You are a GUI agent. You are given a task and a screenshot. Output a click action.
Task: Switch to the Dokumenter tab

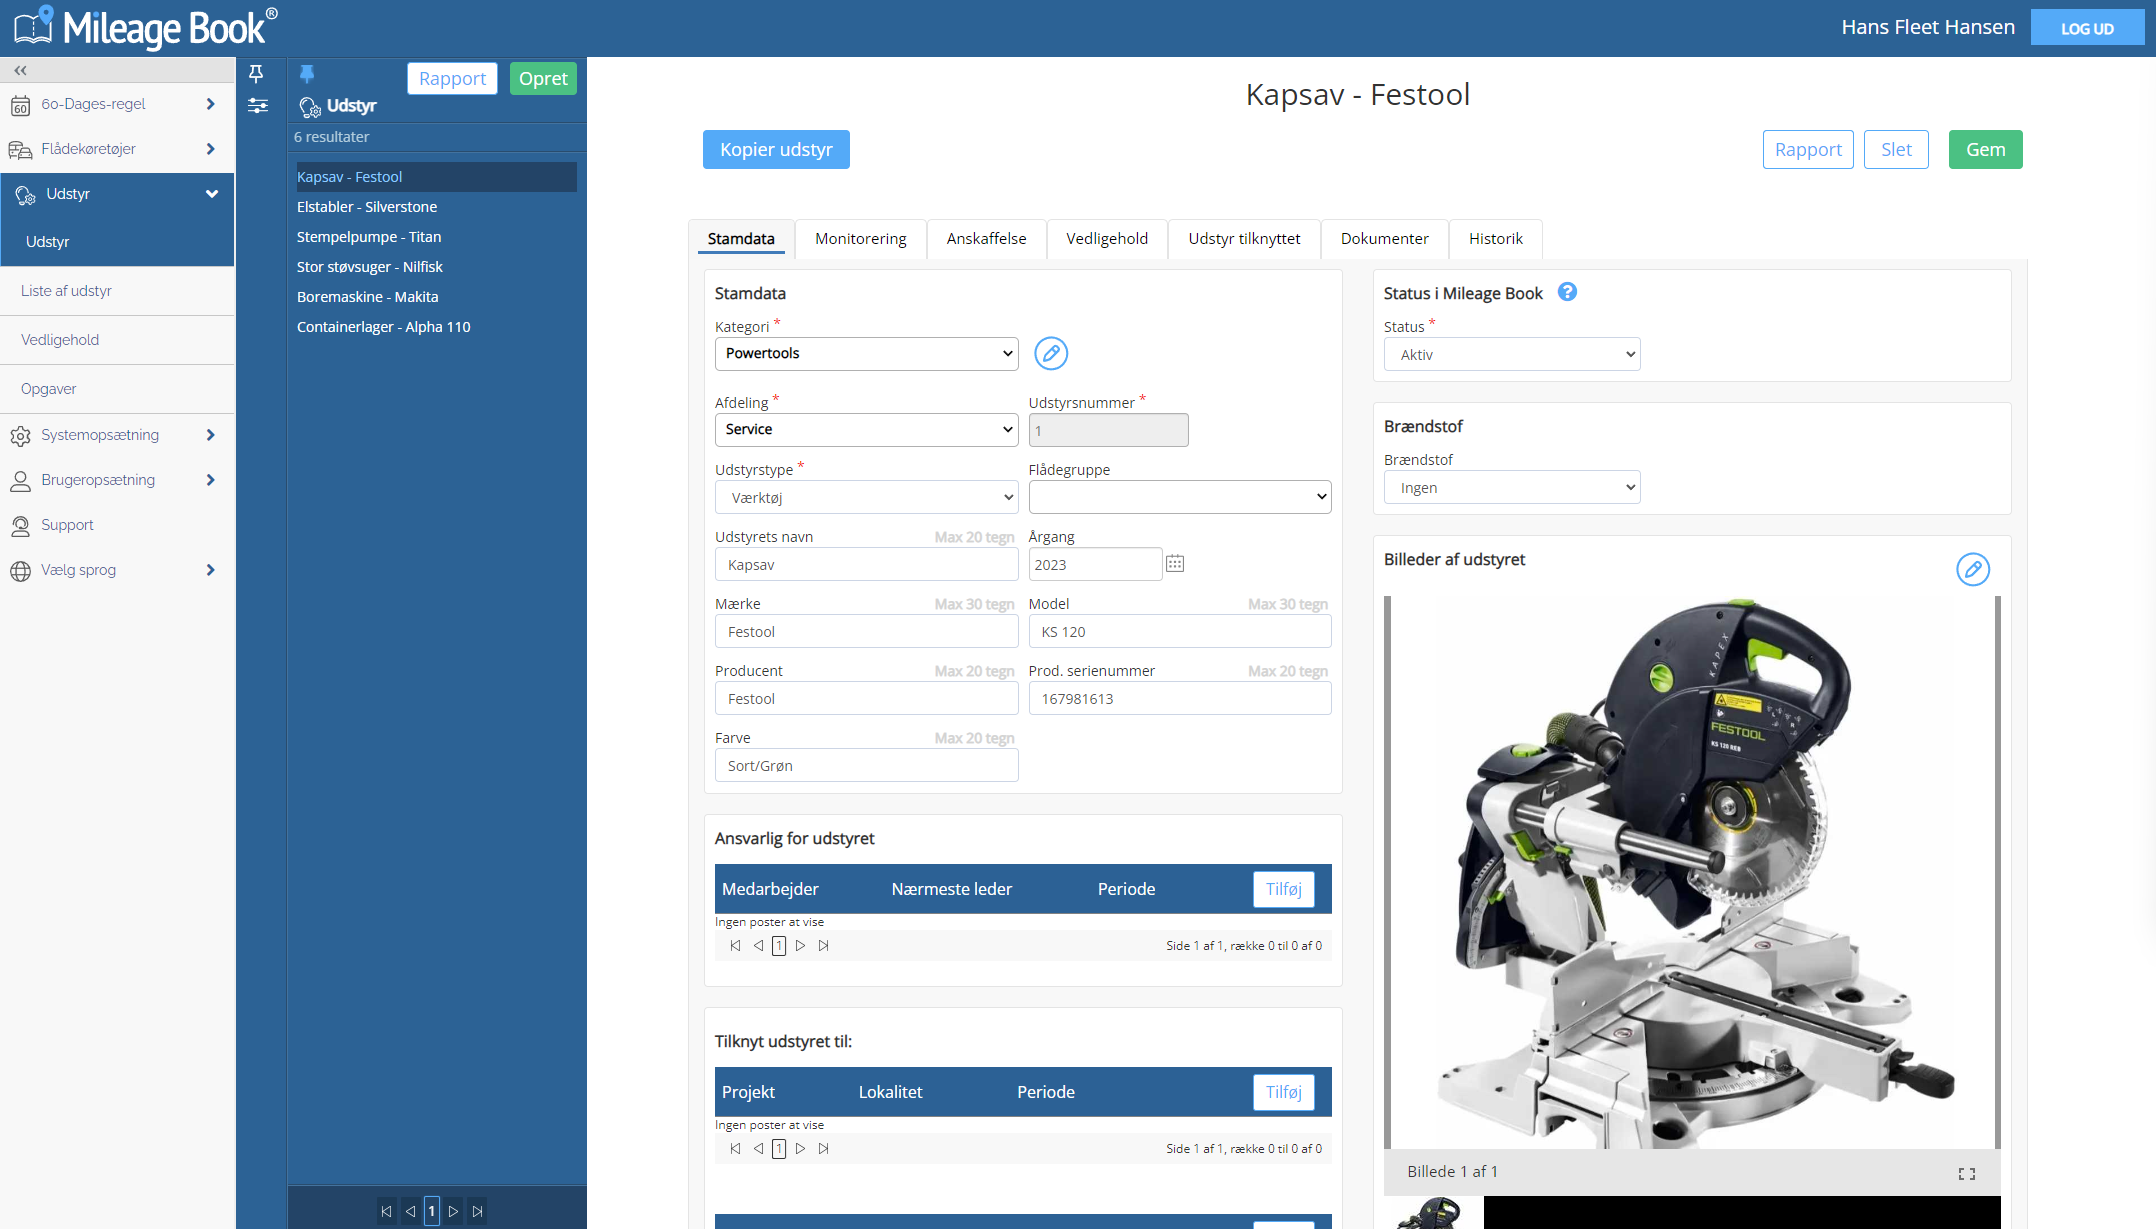coord(1384,238)
